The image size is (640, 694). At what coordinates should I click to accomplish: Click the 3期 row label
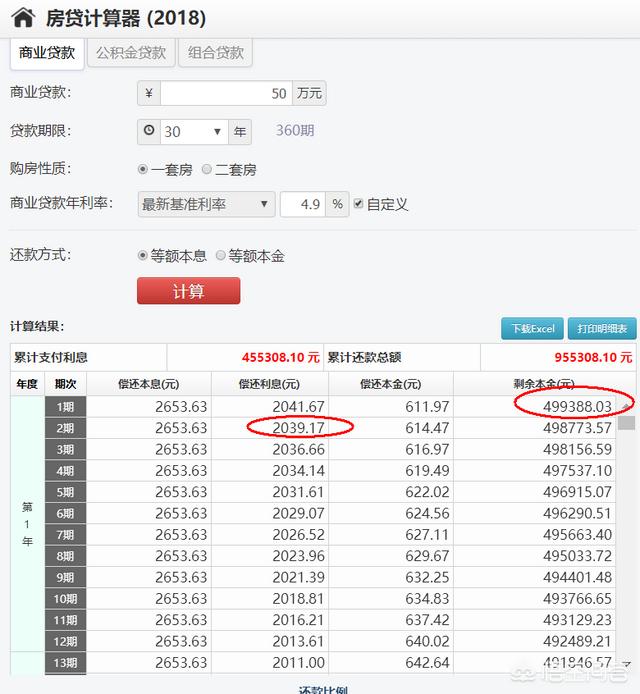click(66, 449)
